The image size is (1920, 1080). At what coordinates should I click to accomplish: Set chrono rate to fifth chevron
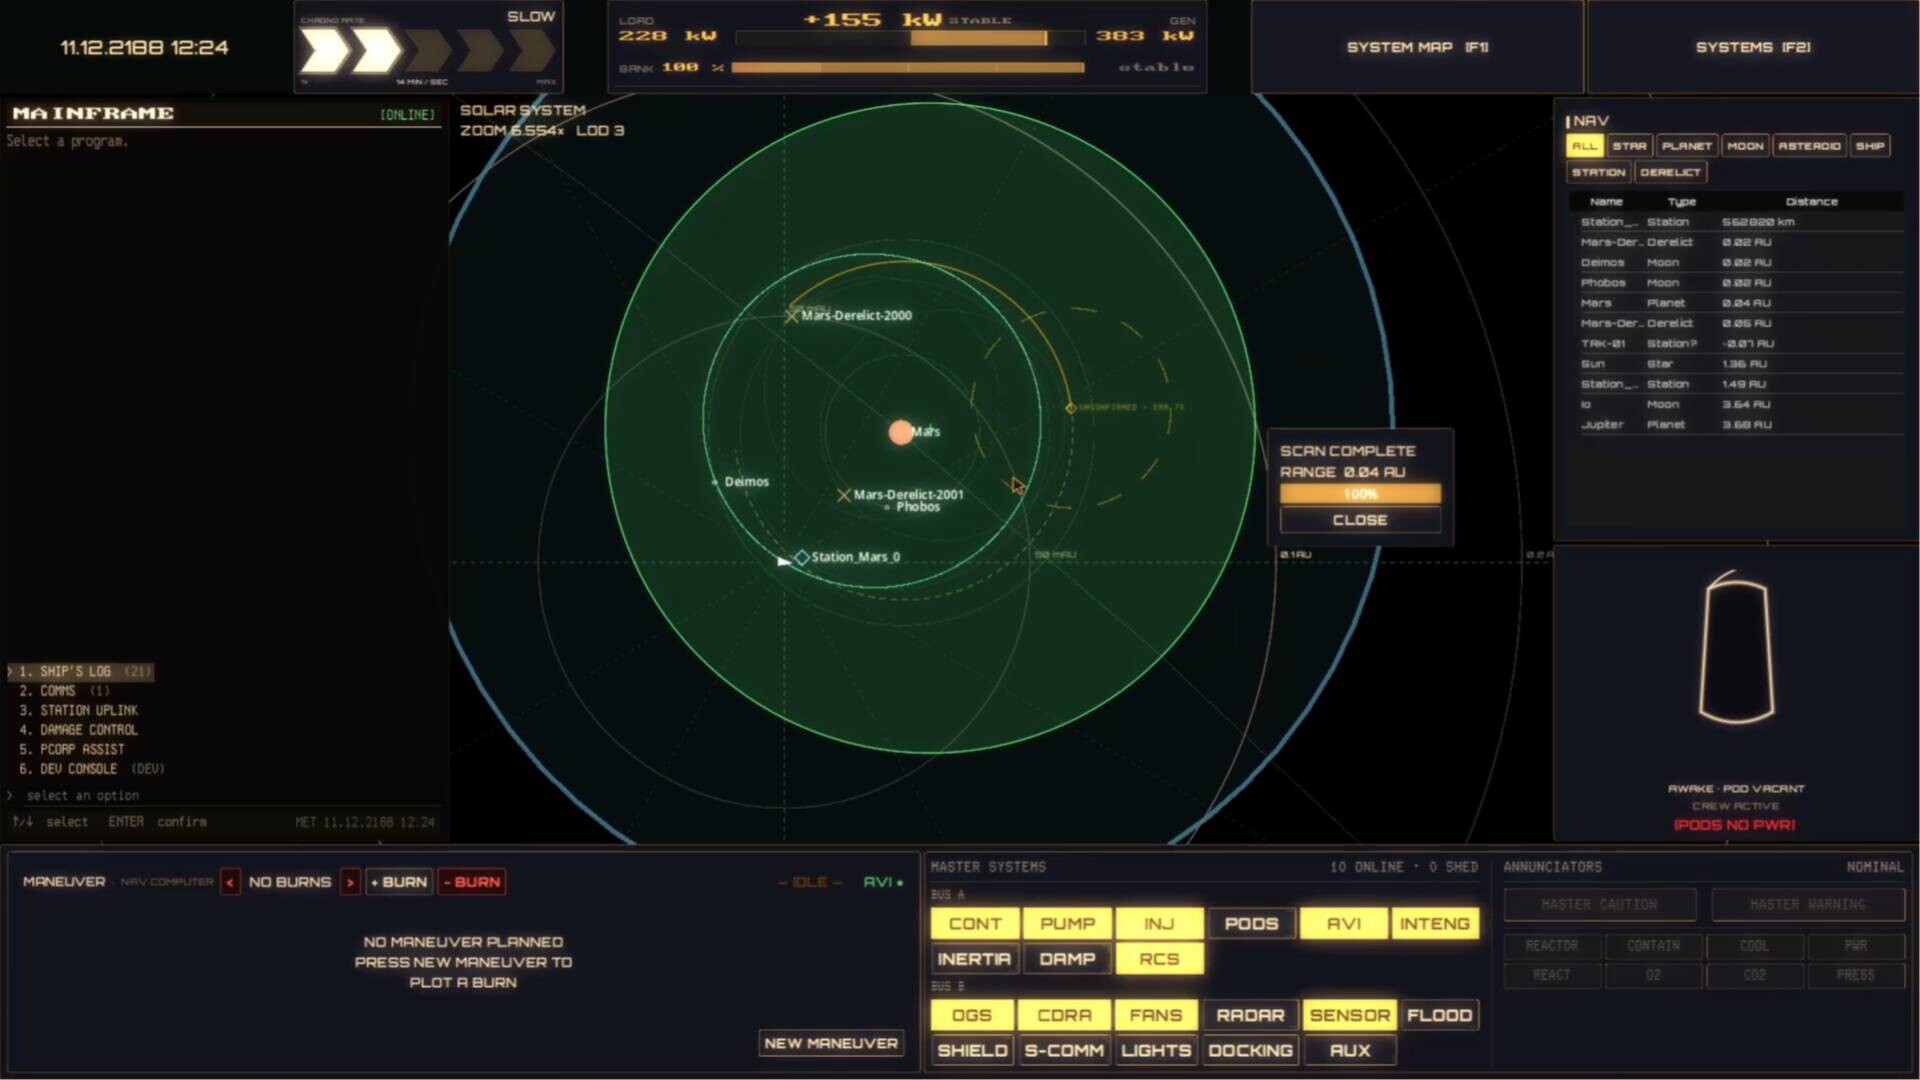click(x=532, y=50)
